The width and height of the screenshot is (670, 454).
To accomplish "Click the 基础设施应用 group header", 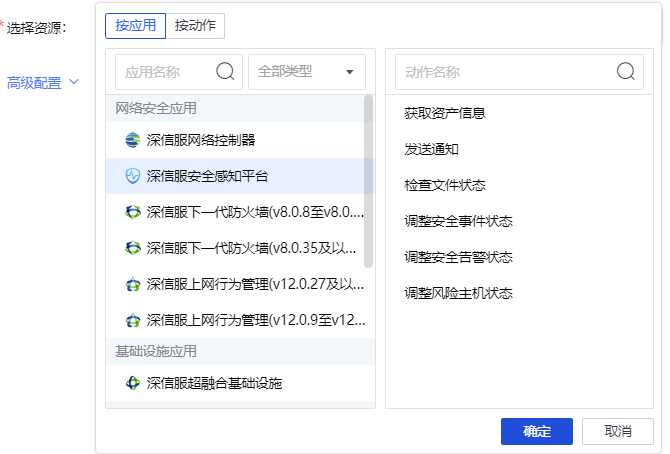I will [240, 351].
